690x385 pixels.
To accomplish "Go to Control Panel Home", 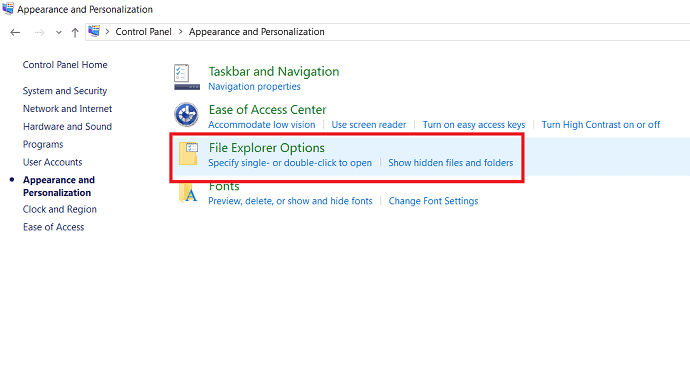I will pyautogui.click(x=65, y=65).
